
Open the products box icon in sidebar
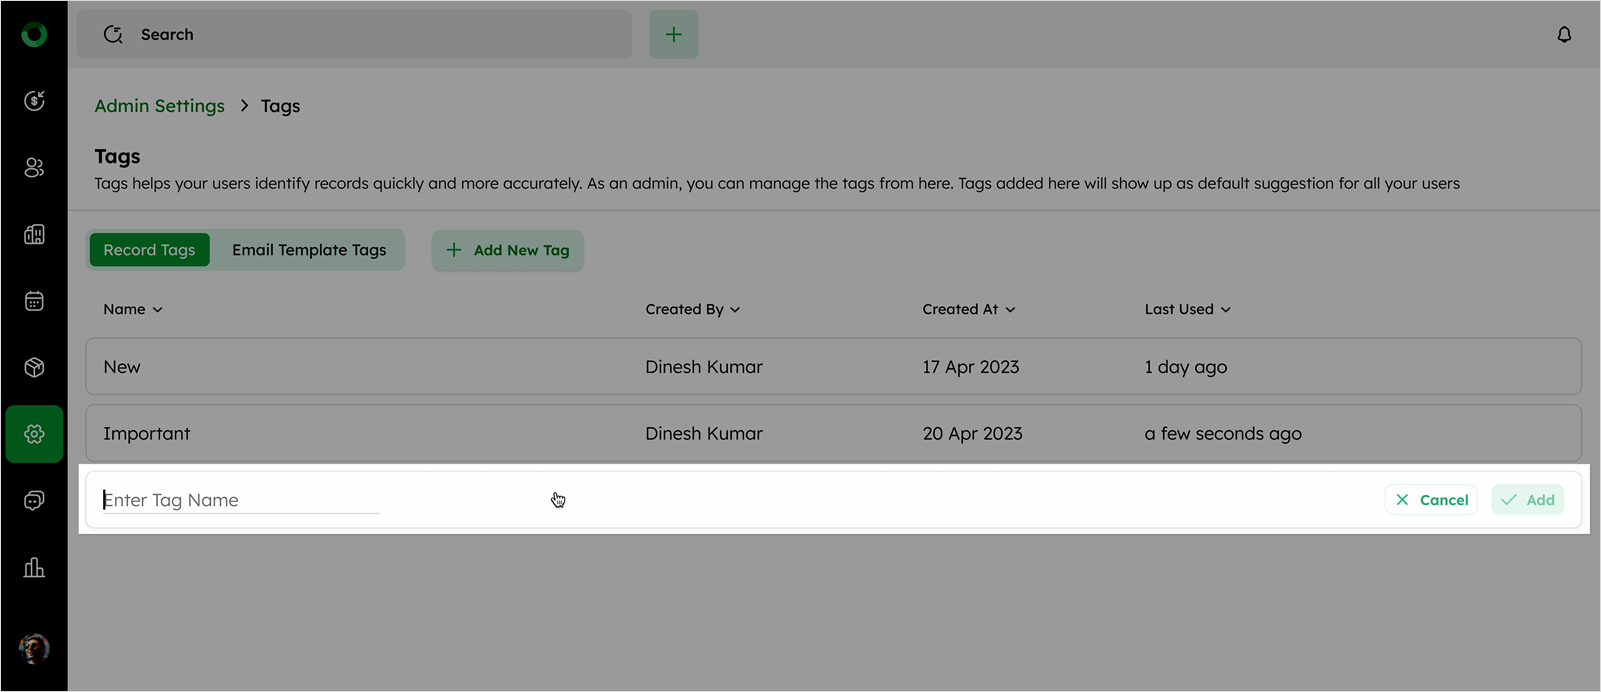coord(34,367)
